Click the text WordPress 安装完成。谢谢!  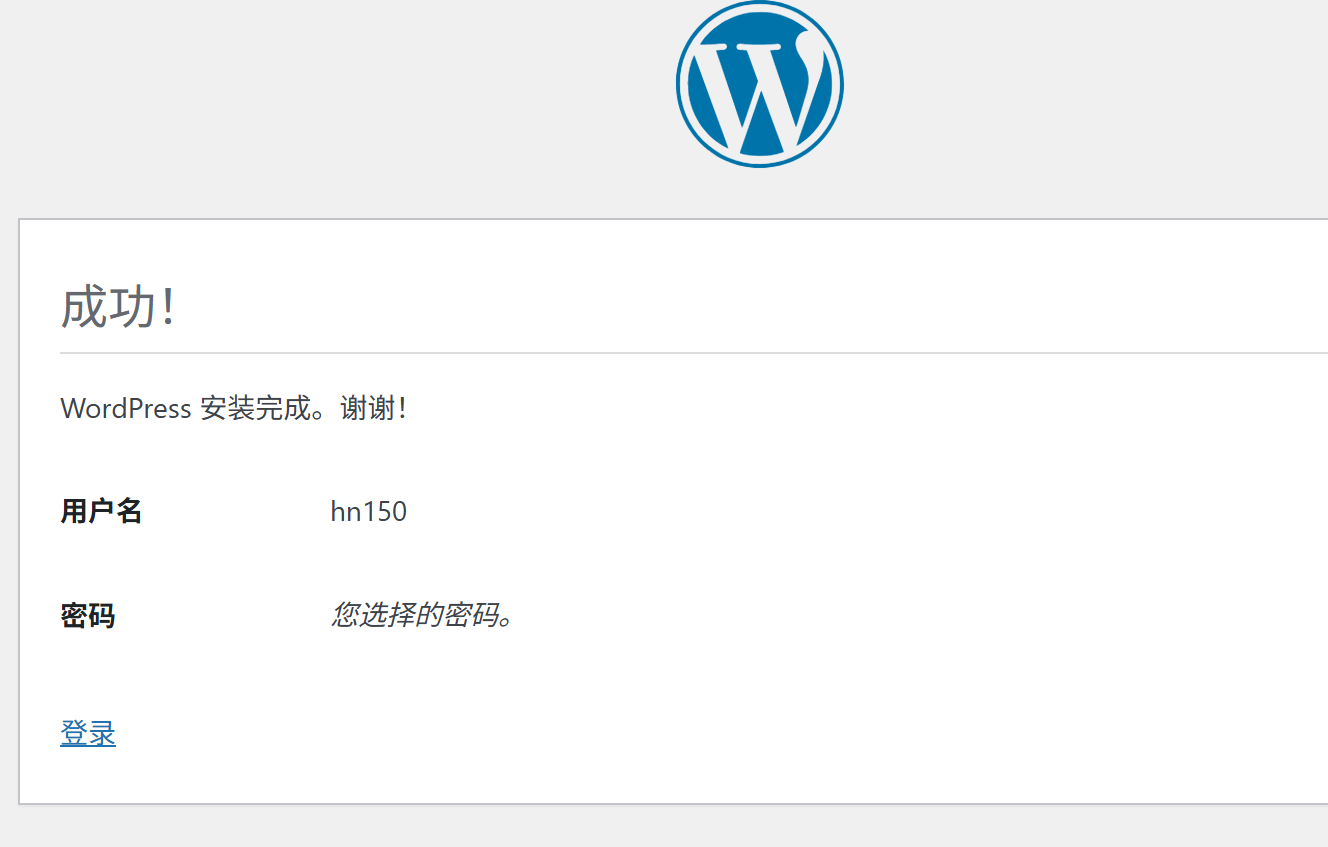coord(233,408)
